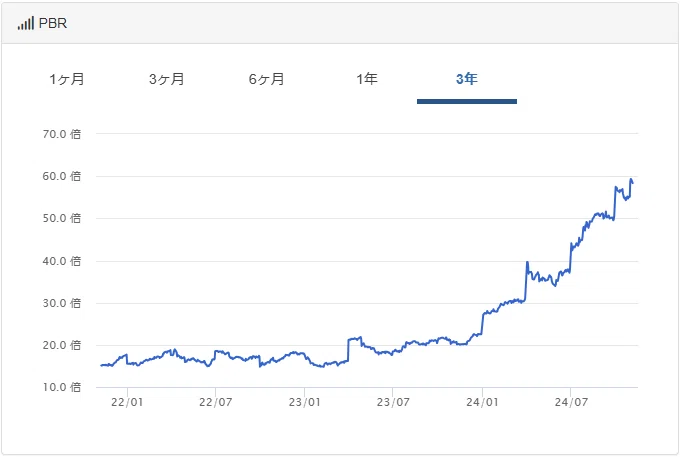This screenshot has width=681, height=457.
Task: Click the 50.0 倍 axis label
Action: [62, 219]
